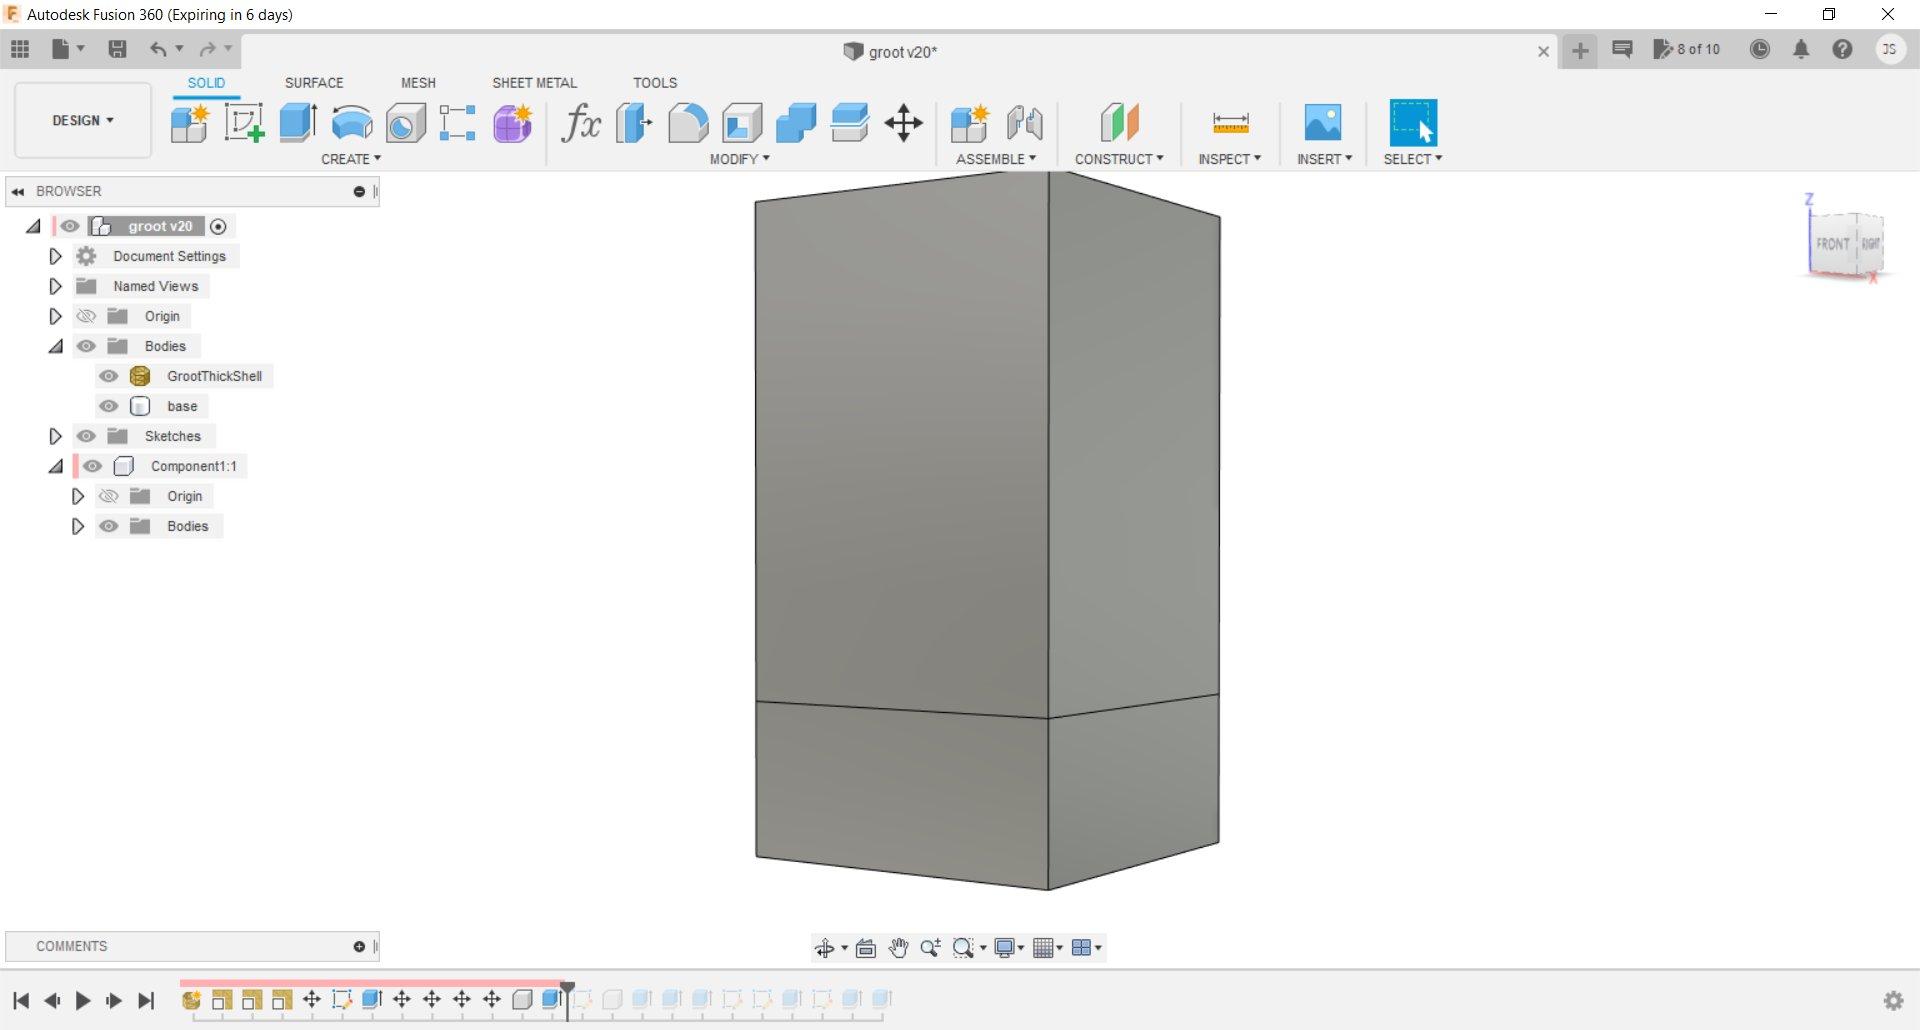Screen dimensions: 1920x1030
Task: Play the timeline history
Action: (83, 1000)
